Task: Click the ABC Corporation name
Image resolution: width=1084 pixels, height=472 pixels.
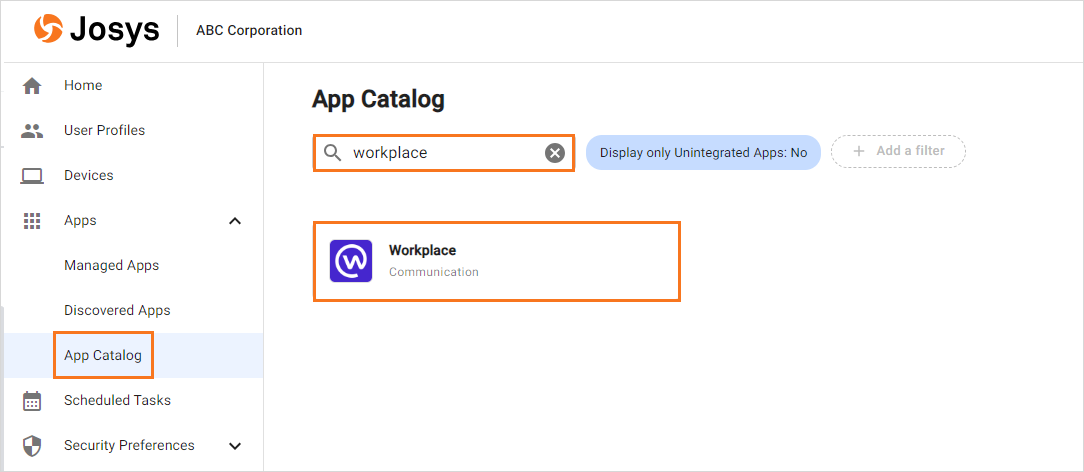Action: coord(249,30)
